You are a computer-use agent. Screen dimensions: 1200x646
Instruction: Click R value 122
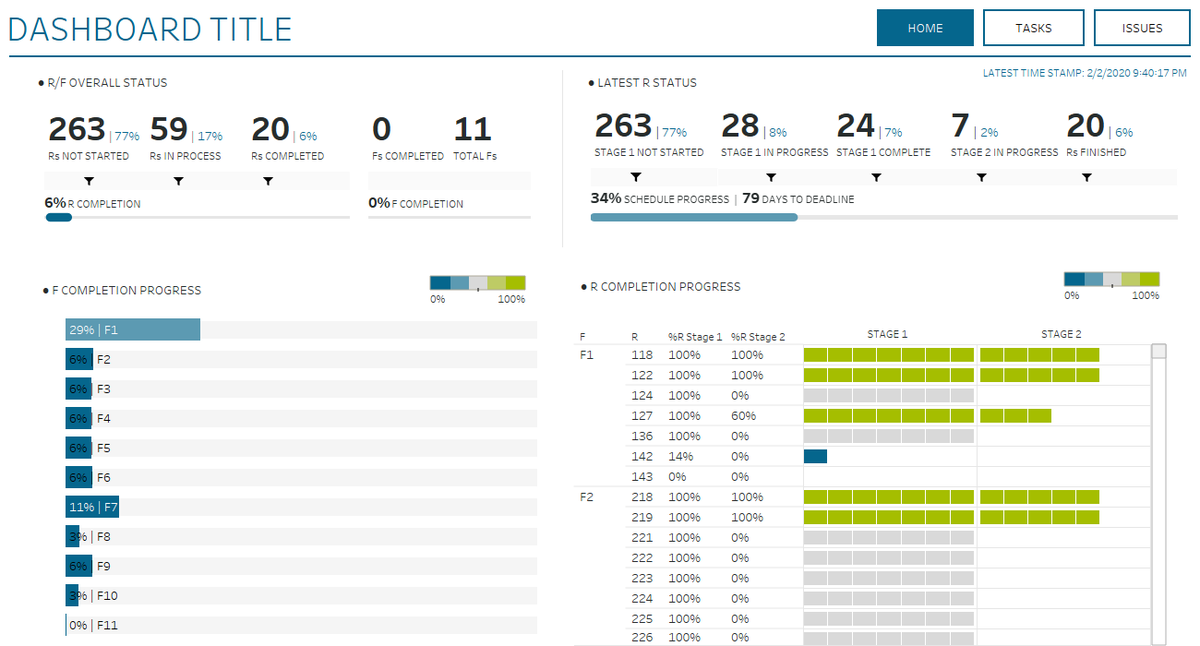(642, 375)
